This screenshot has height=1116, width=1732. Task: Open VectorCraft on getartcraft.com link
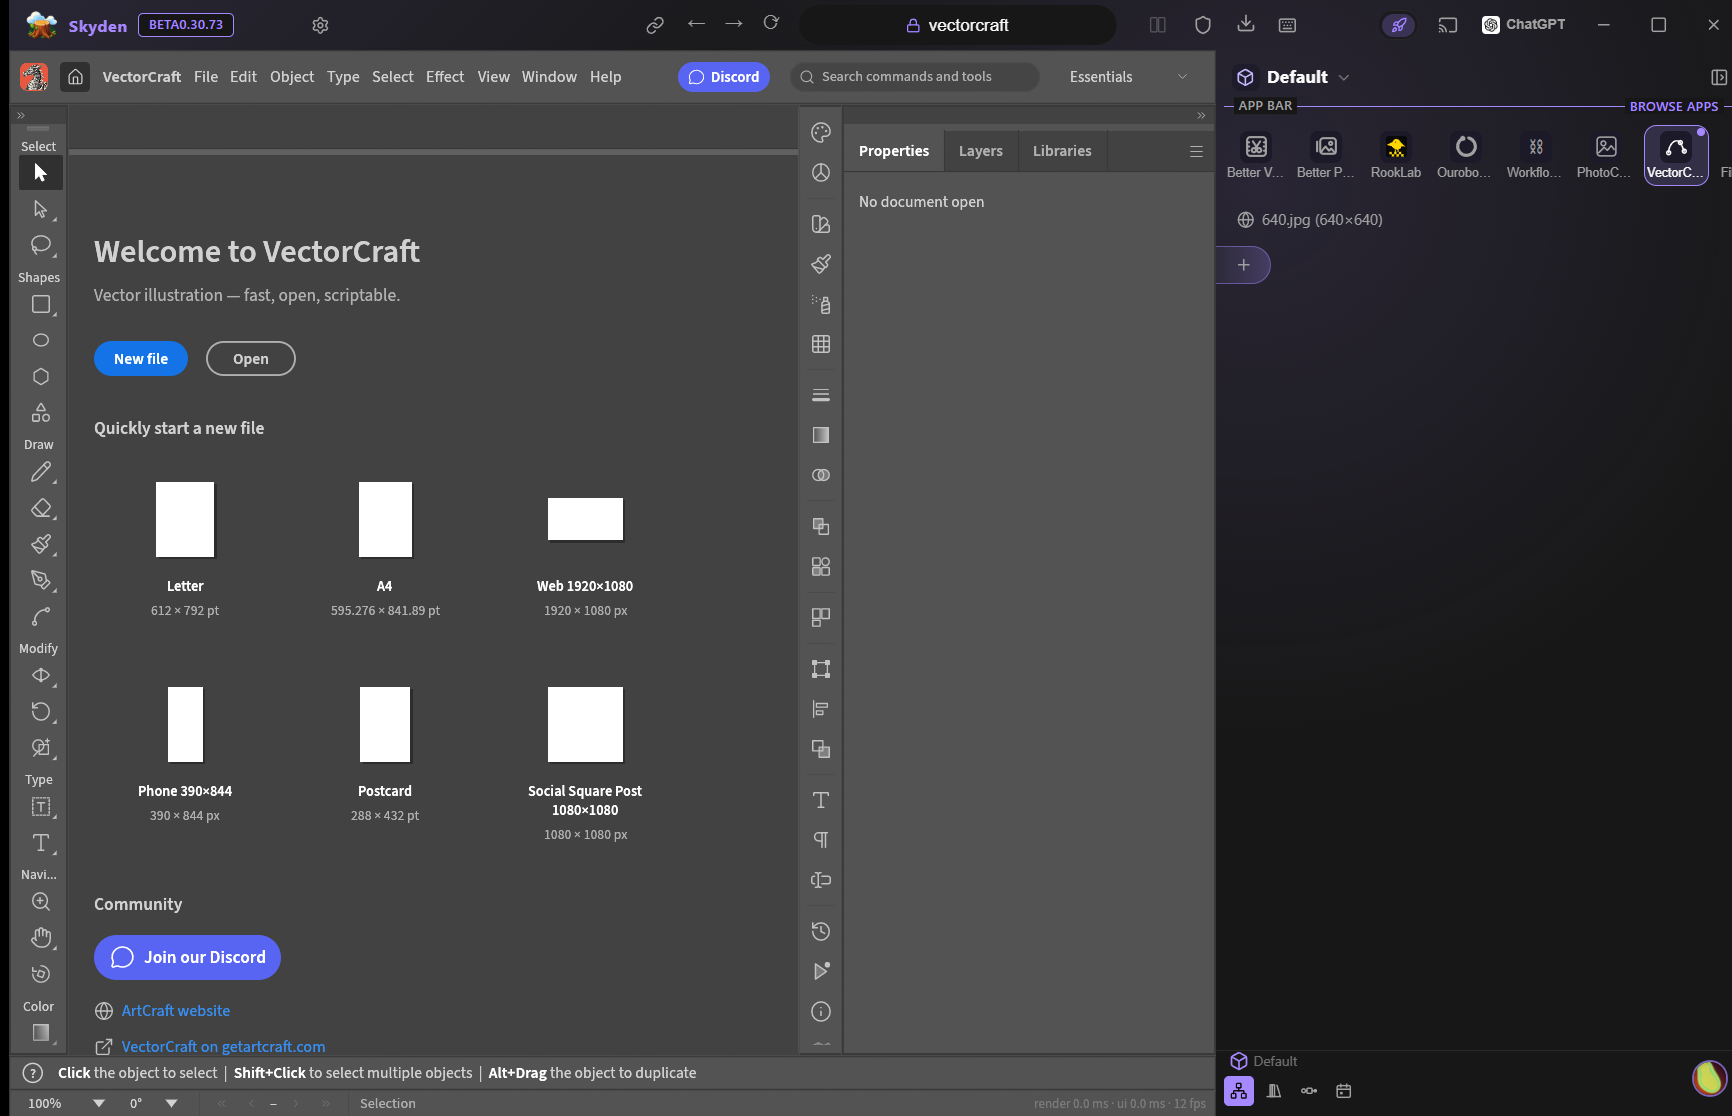(223, 1047)
